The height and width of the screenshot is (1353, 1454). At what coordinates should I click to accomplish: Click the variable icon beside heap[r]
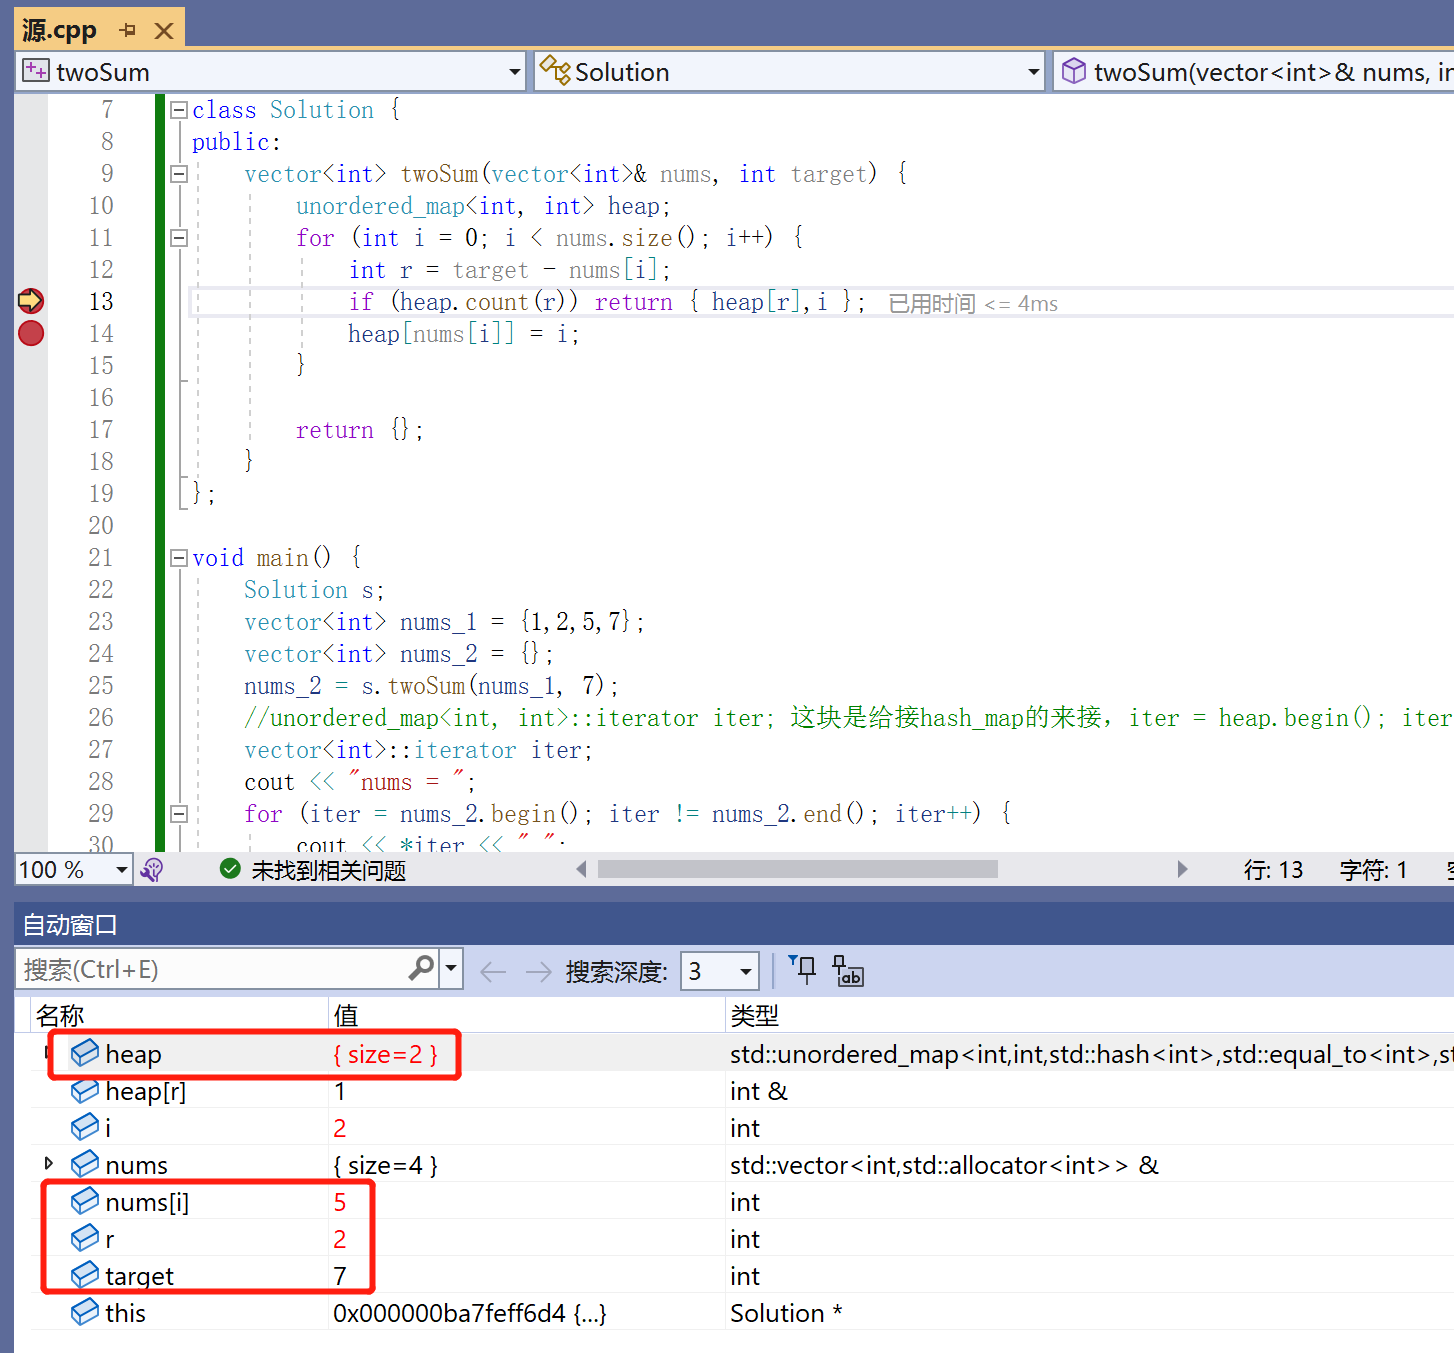coord(85,1089)
